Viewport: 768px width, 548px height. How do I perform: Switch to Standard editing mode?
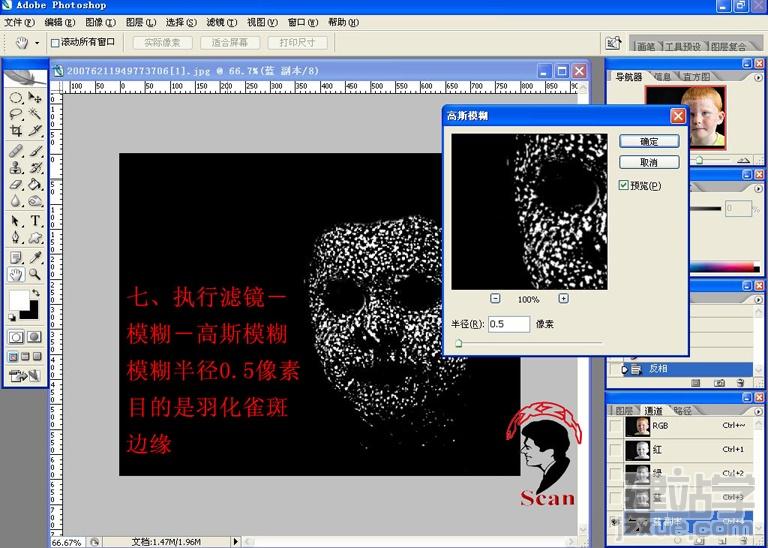tap(16, 337)
